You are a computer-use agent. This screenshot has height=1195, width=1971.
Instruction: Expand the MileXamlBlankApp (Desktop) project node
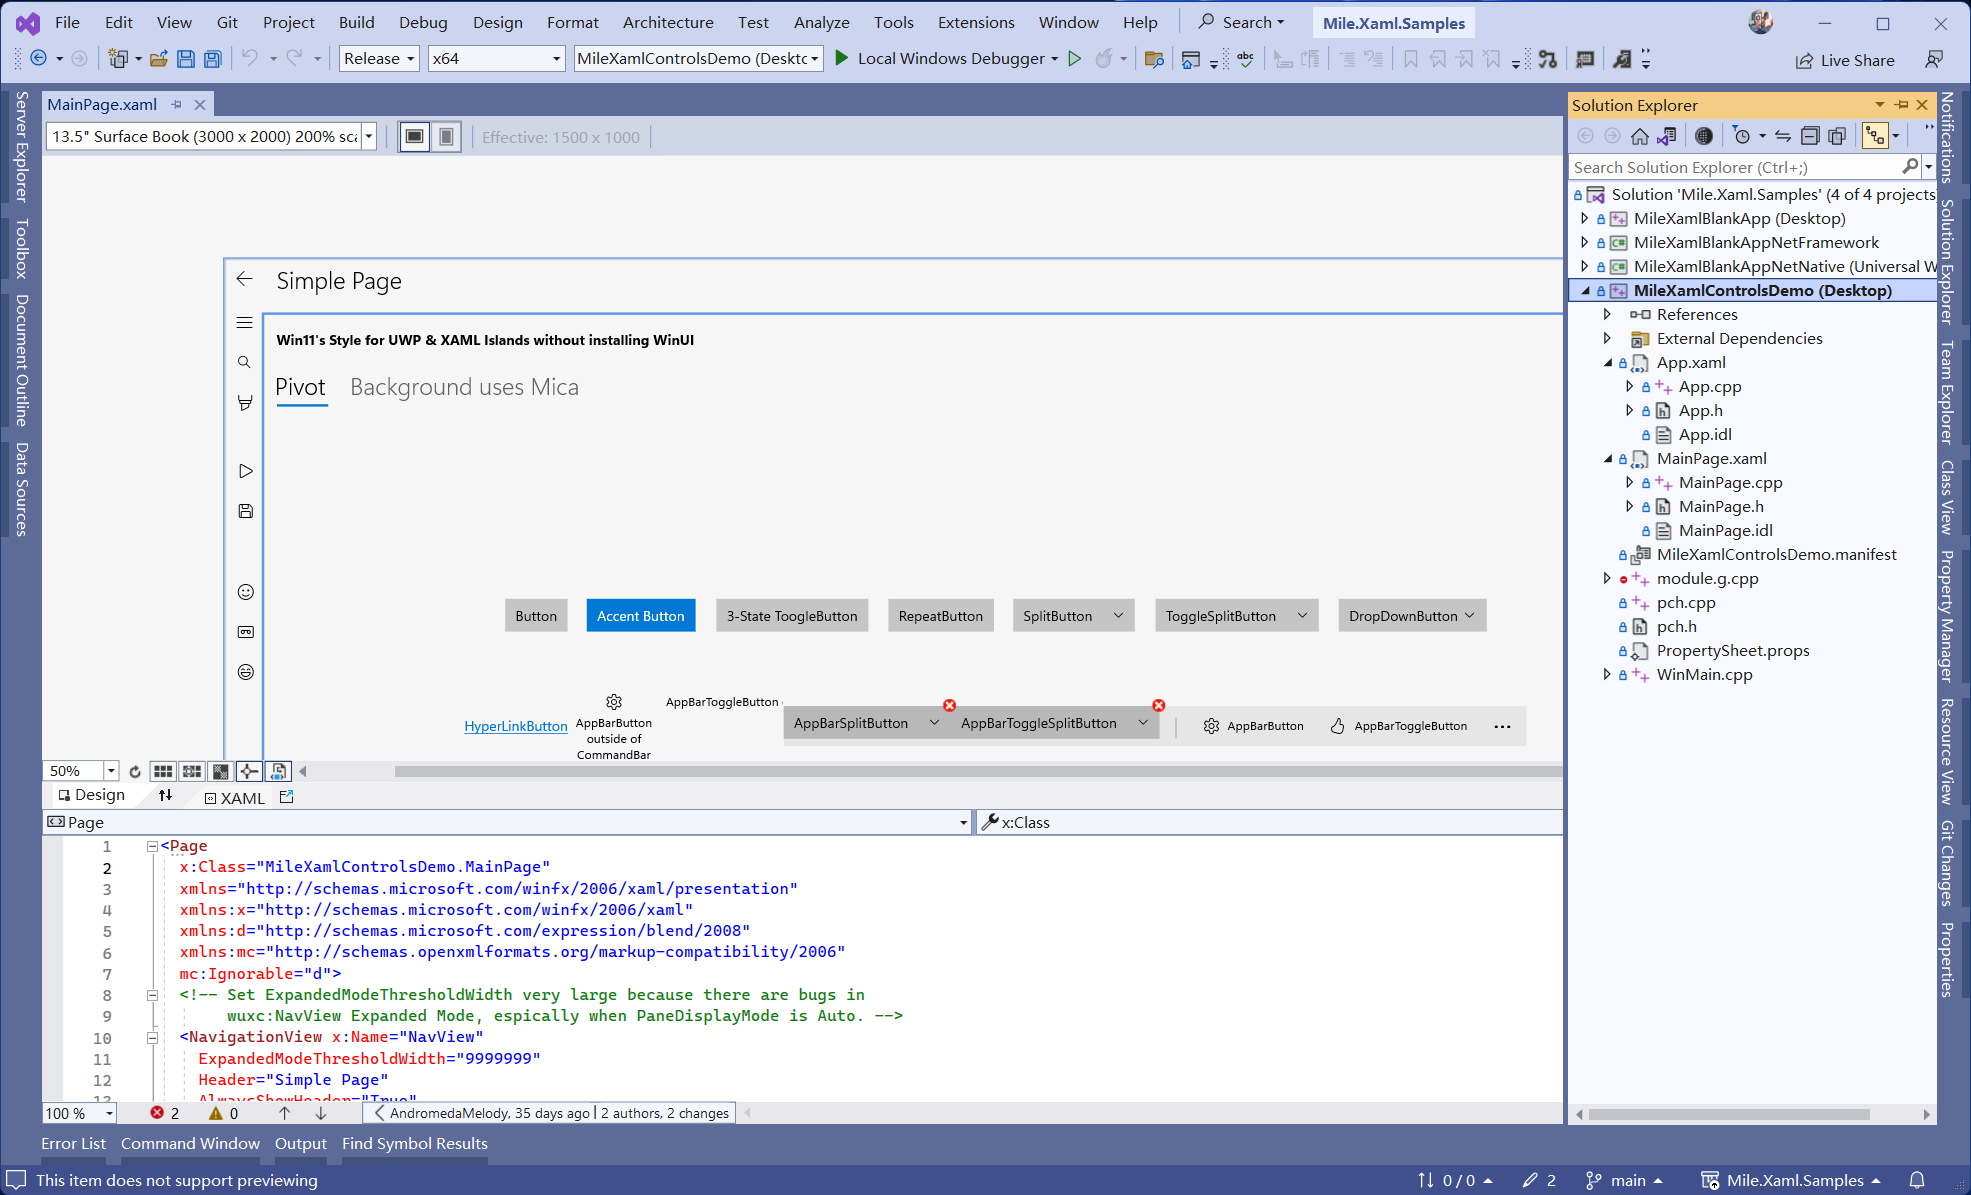tap(1584, 219)
